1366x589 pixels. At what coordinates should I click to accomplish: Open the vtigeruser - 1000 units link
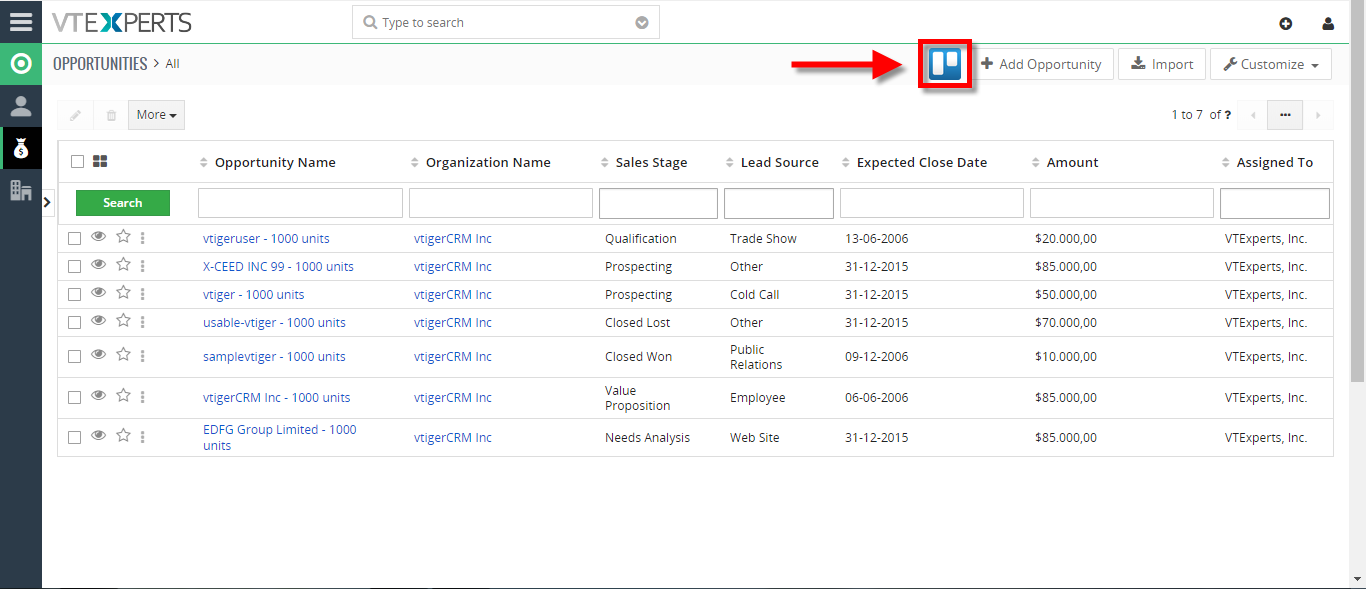(x=266, y=239)
